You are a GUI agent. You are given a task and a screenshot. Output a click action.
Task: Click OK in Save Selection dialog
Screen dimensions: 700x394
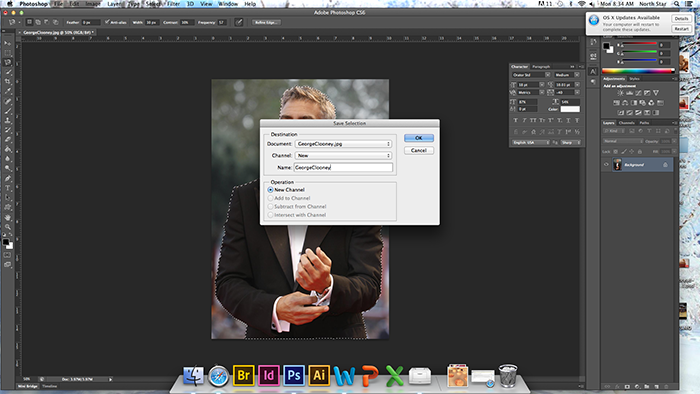(419, 138)
